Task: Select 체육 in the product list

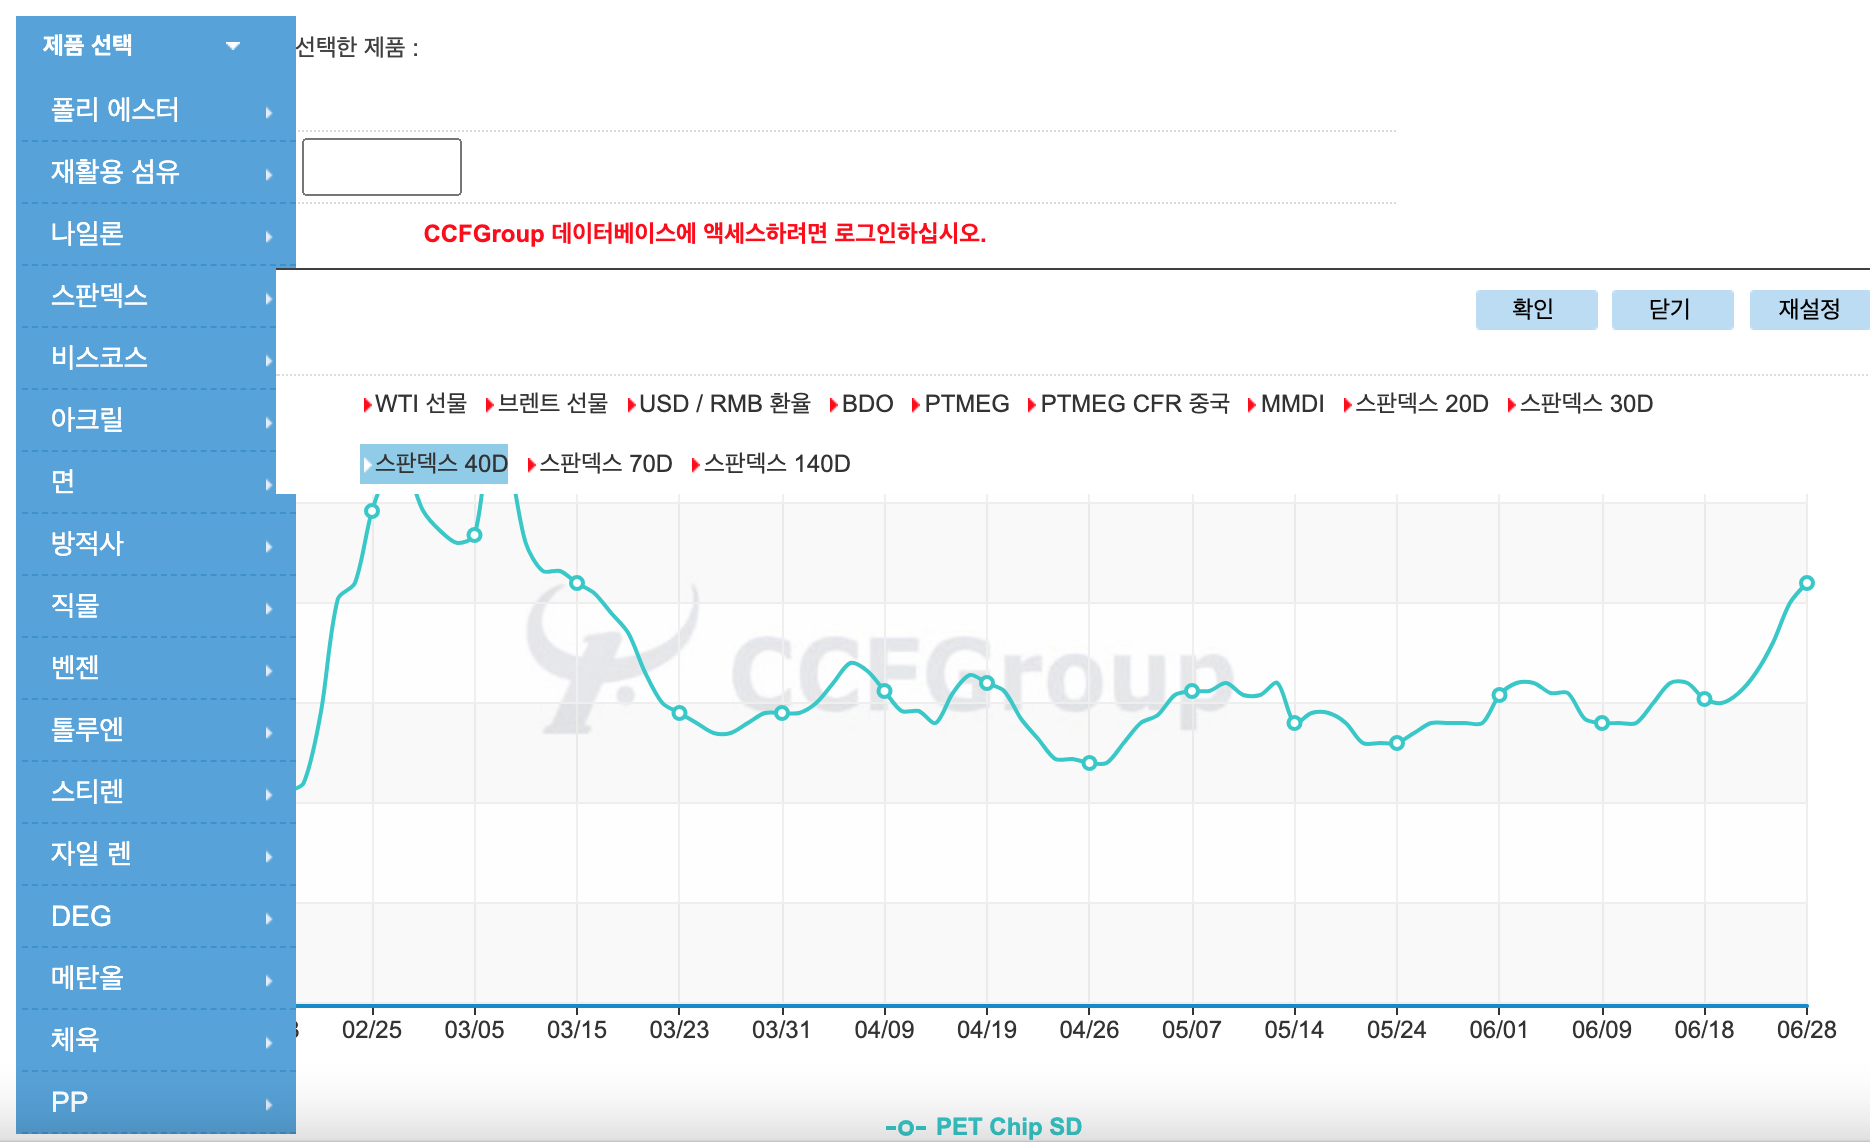Action: (x=157, y=1040)
